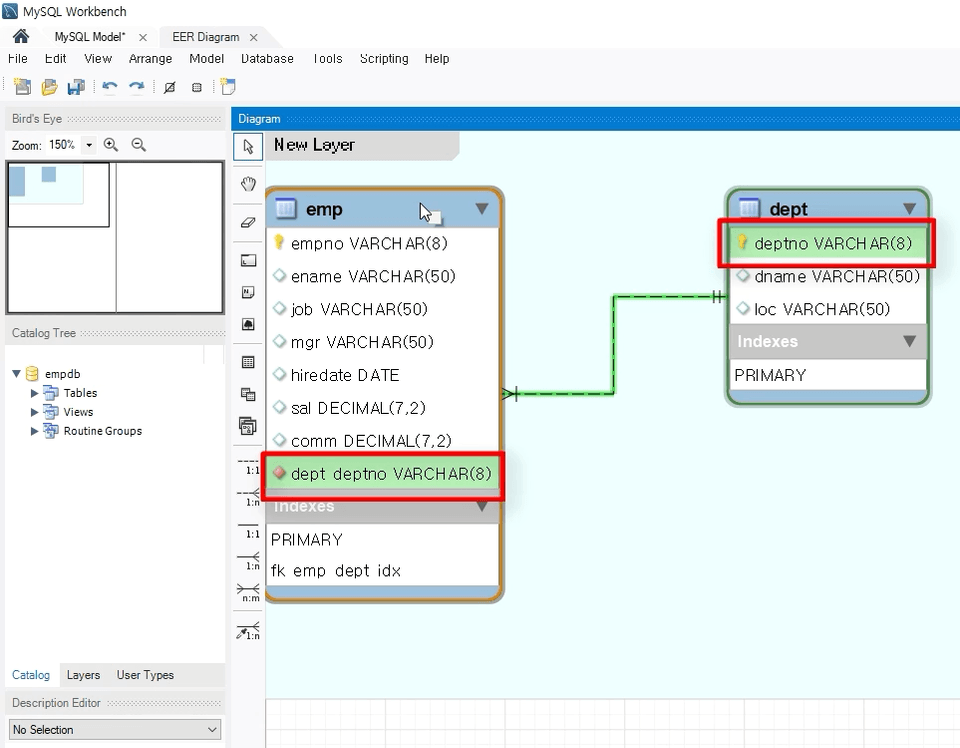Switch to the MySQL Model tab
Image resolution: width=960 pixels, height=748 pixels.
click(90, 37)
